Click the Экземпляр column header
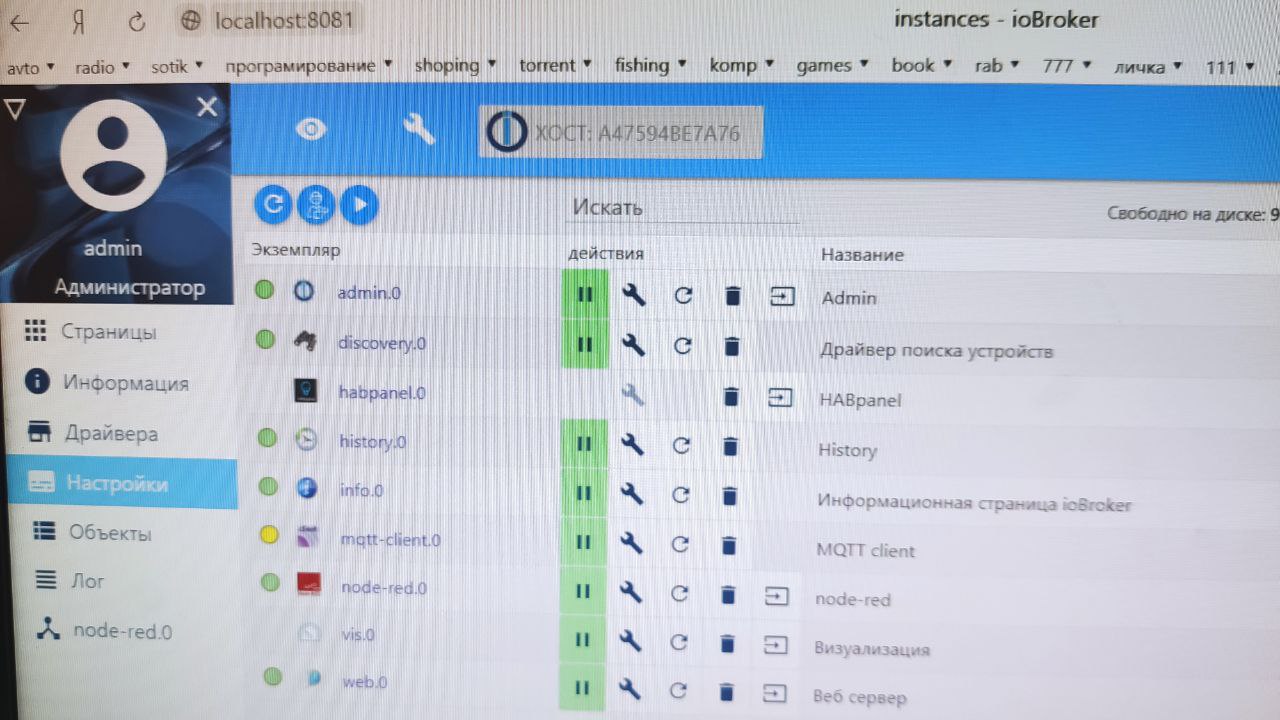 coord(296,250)
